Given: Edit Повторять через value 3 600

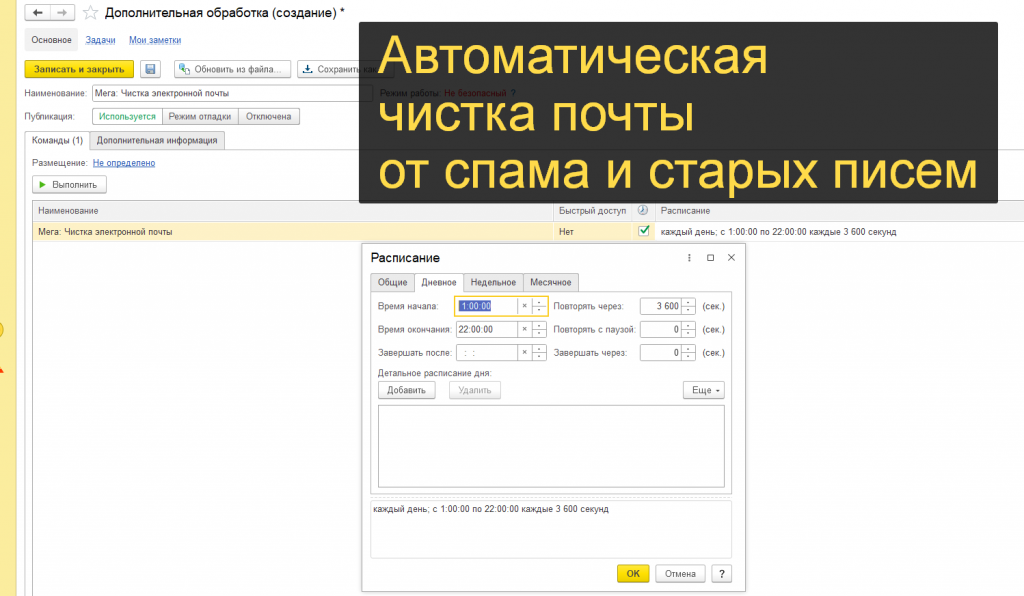Looking at the screenshot, I should coord(660,306).
